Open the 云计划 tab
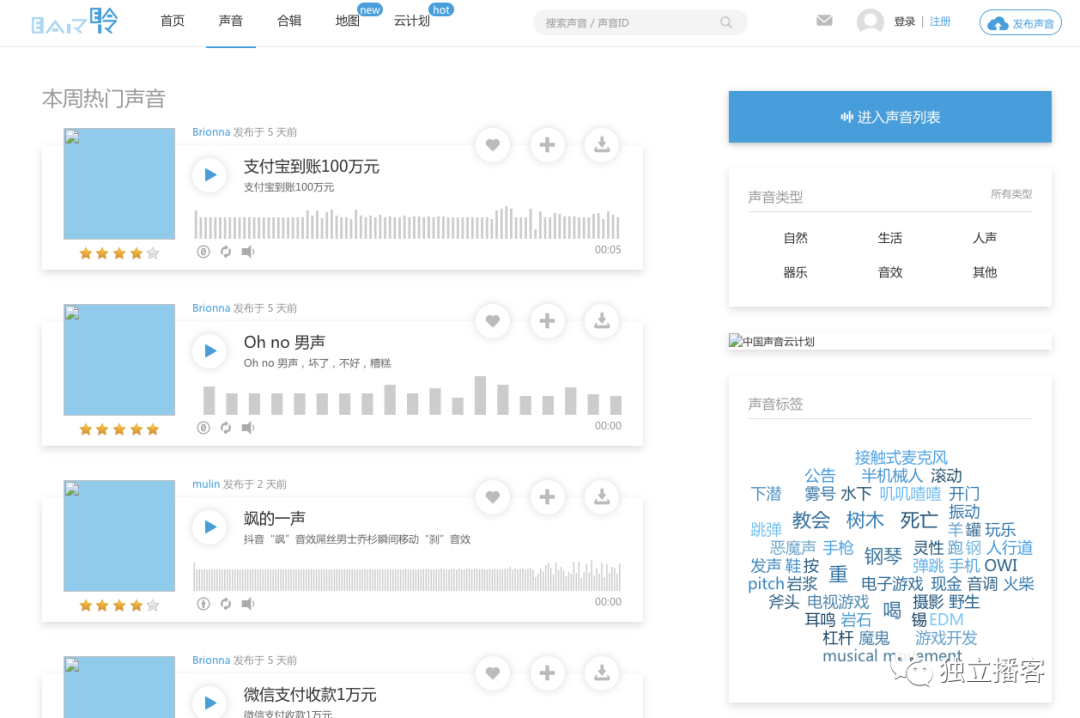Image resolution: width=1080 pixels, height=718 pixels. pos(412,21)
